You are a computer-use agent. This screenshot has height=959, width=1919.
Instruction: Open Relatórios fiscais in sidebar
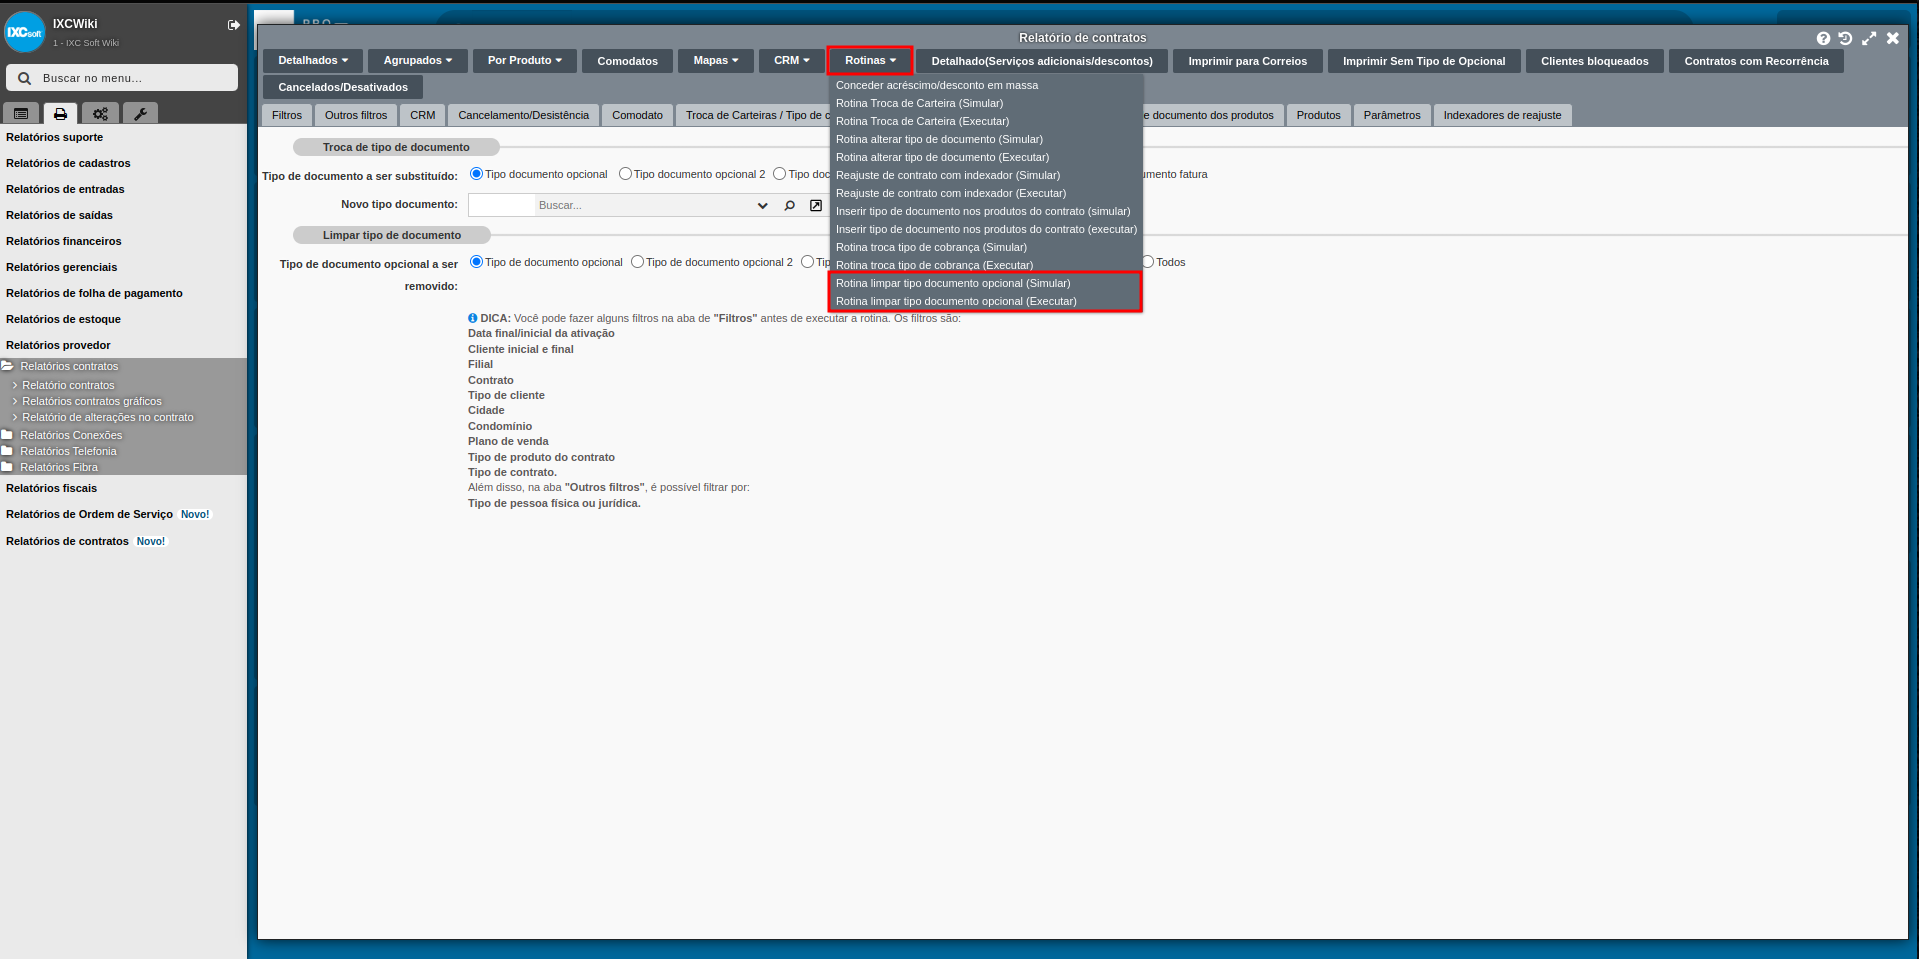52,488
